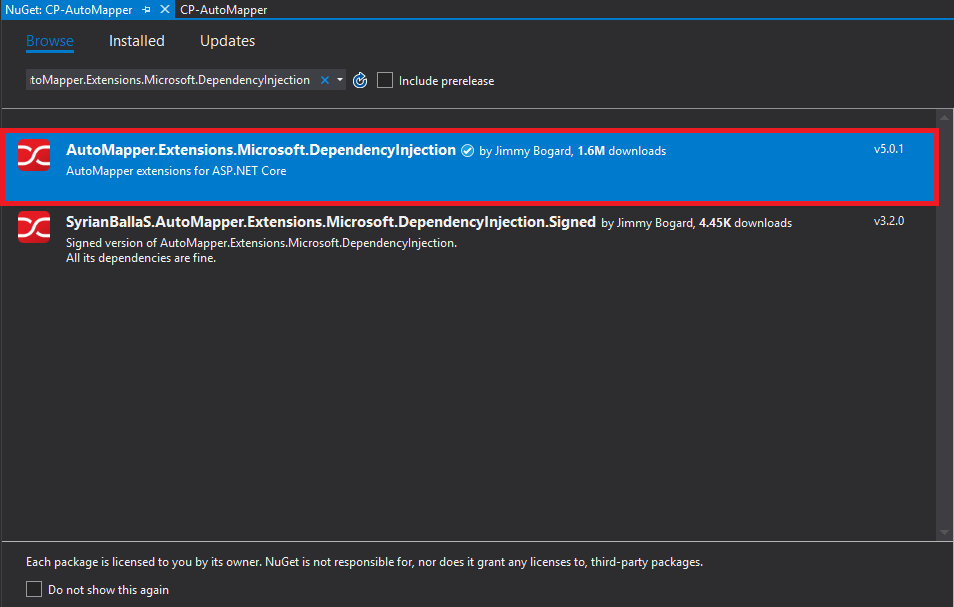The width and height of the screenshot is (954, 607).
Task: Open the Installed tab
Action: click(137, 41)
